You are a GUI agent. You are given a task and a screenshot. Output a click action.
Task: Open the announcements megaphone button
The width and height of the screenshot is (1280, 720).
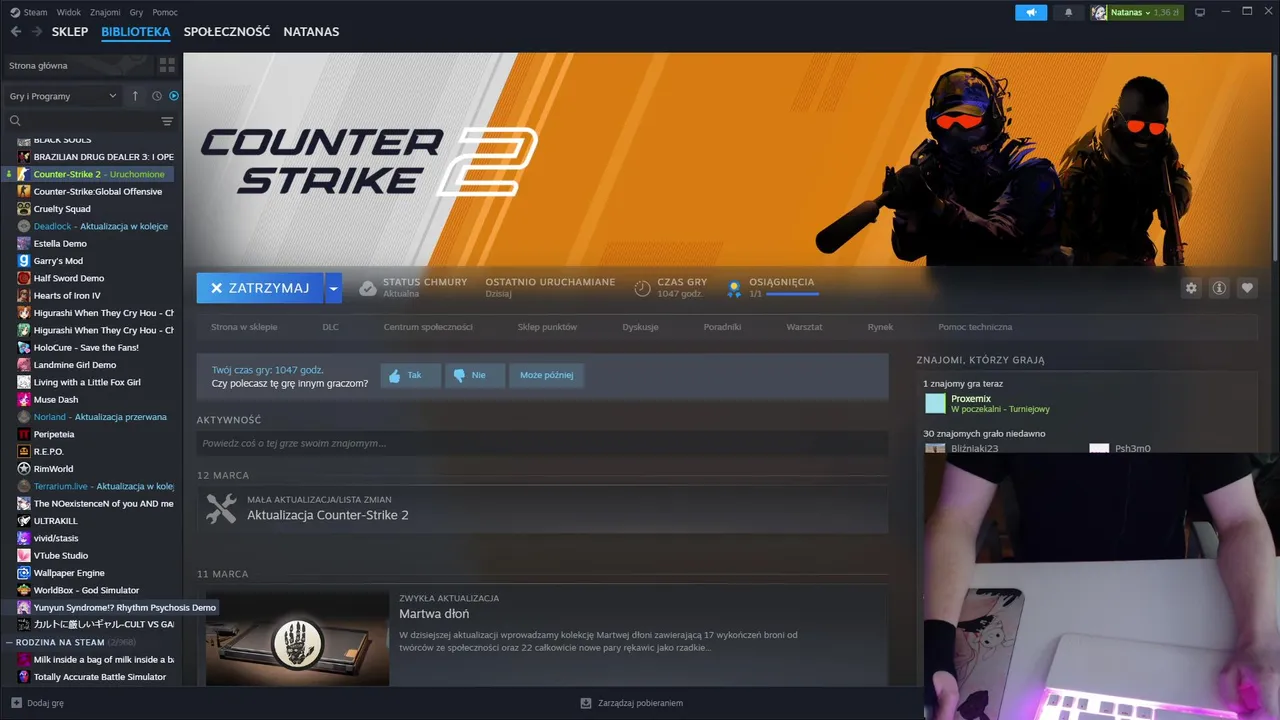coord(1030,12)
